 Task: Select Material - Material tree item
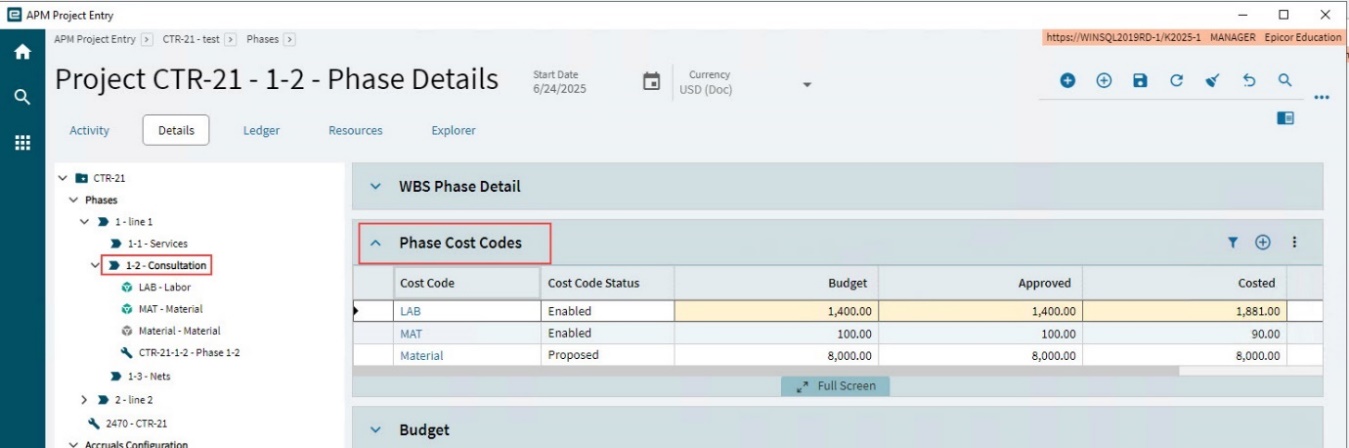(179, 331)
